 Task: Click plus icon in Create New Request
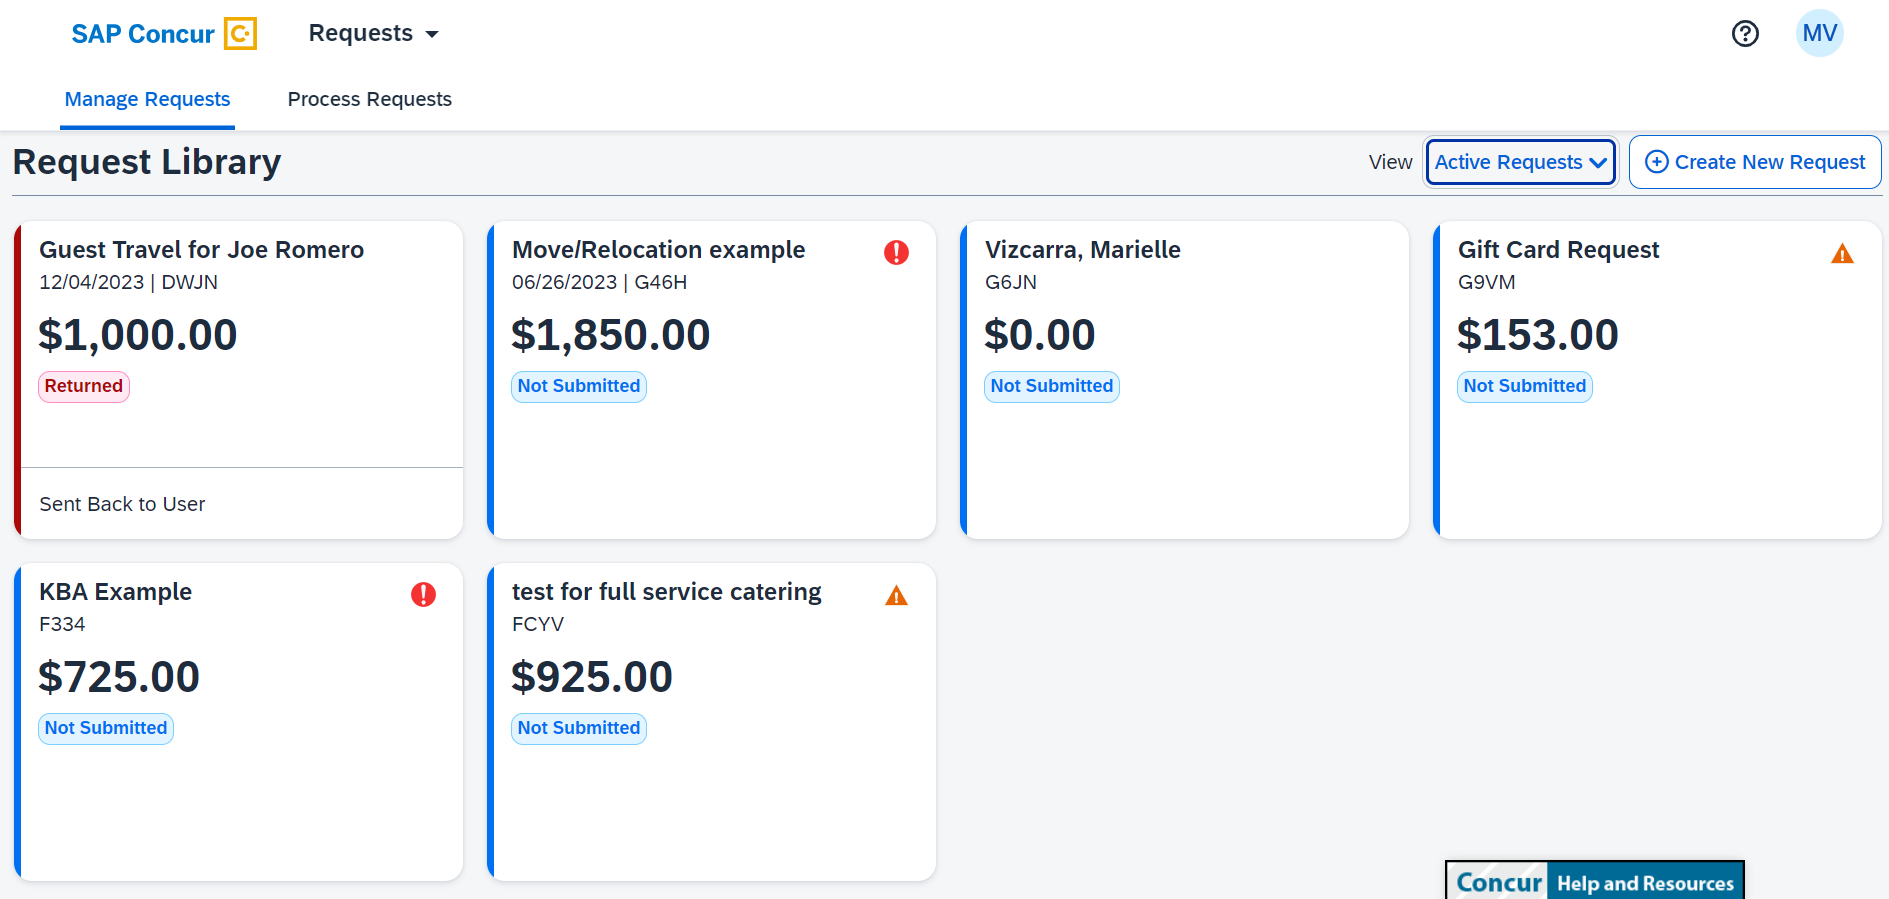coord(1656,162)
